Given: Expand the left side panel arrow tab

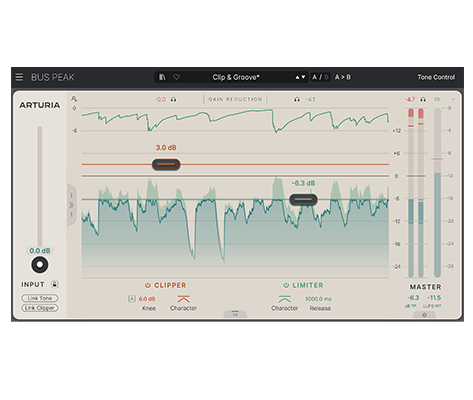Looking at the screenshot, I should click(71, 205).
